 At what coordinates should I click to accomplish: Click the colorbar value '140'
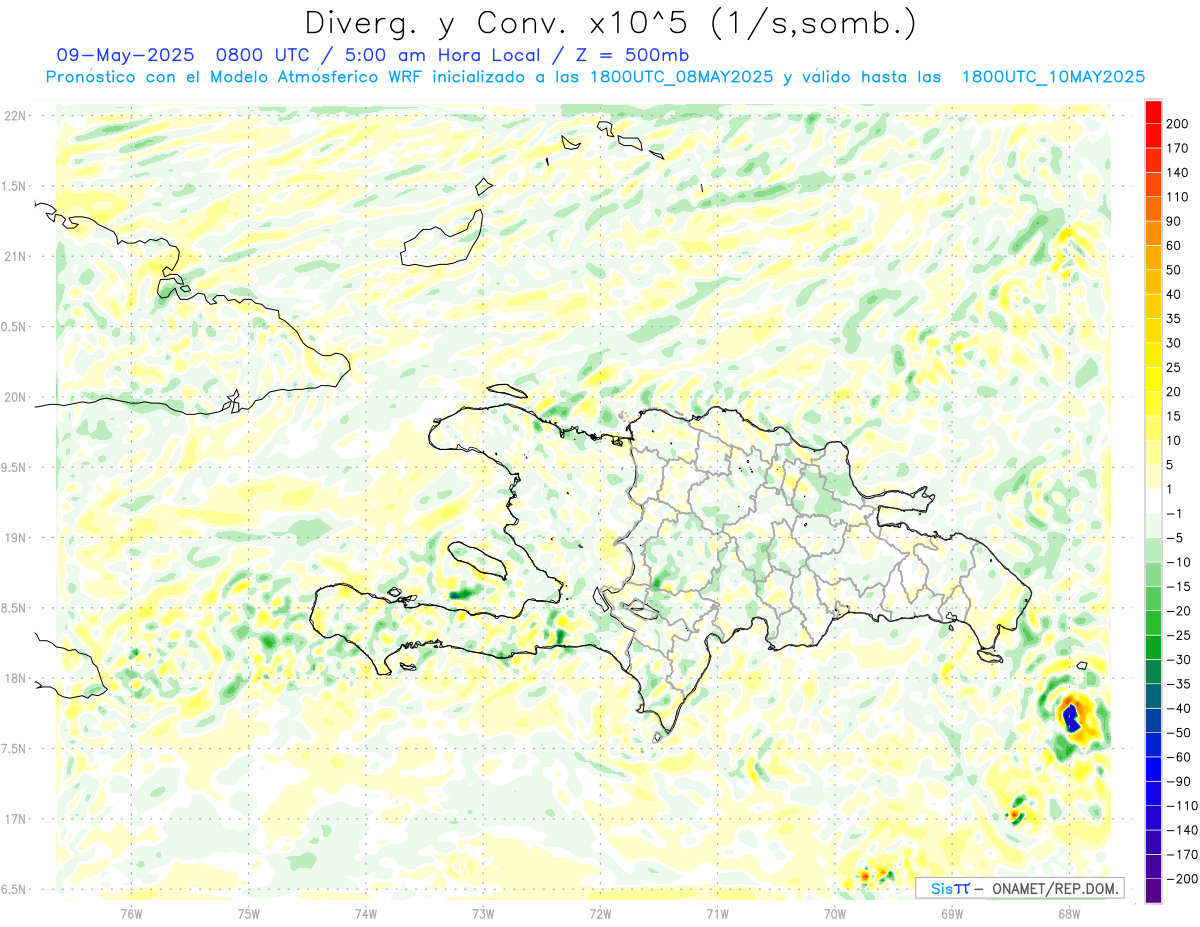pyautogui.click(x=1178, y=173)
